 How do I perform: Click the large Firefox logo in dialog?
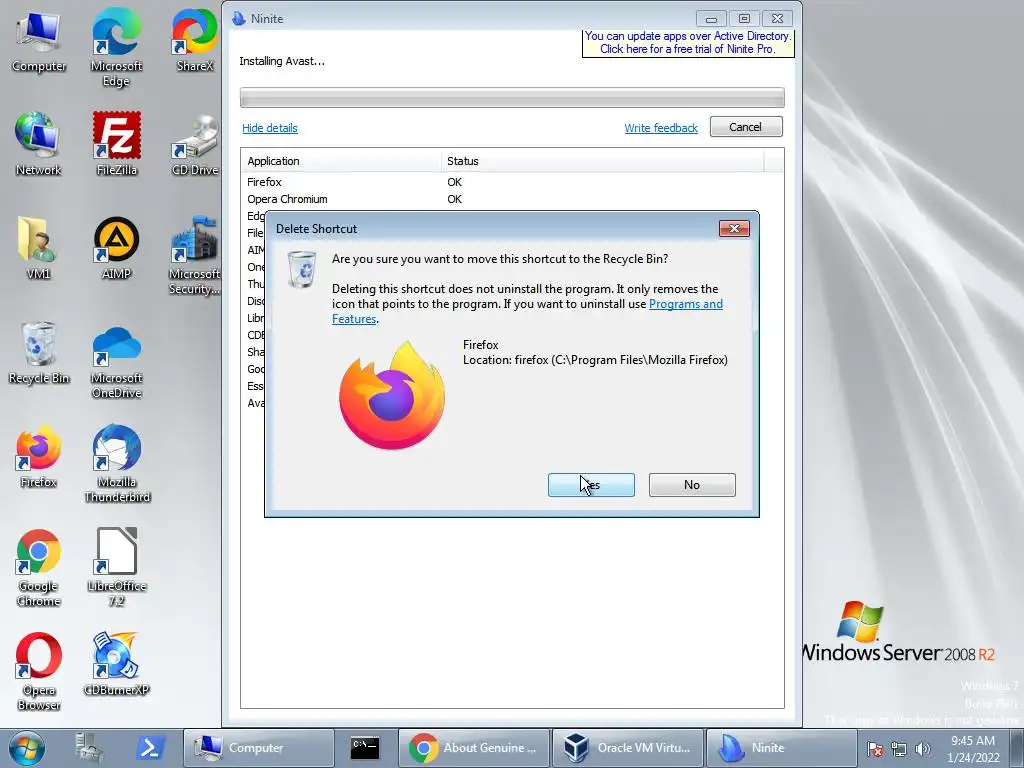click(392, 395)
